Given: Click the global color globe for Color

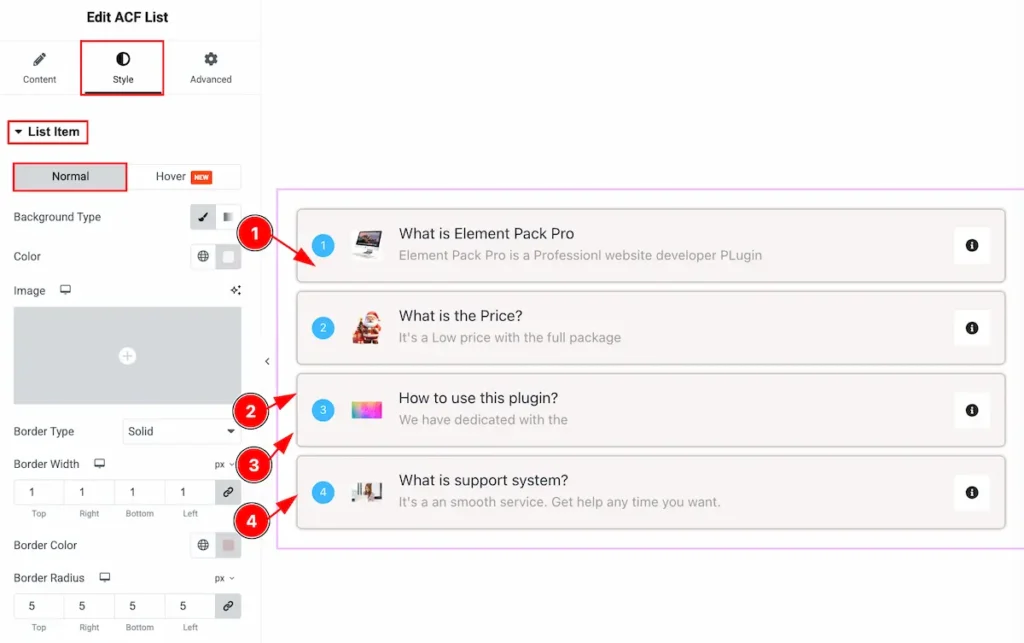Looking at the screenshot, I should click(x=203, y=257).
